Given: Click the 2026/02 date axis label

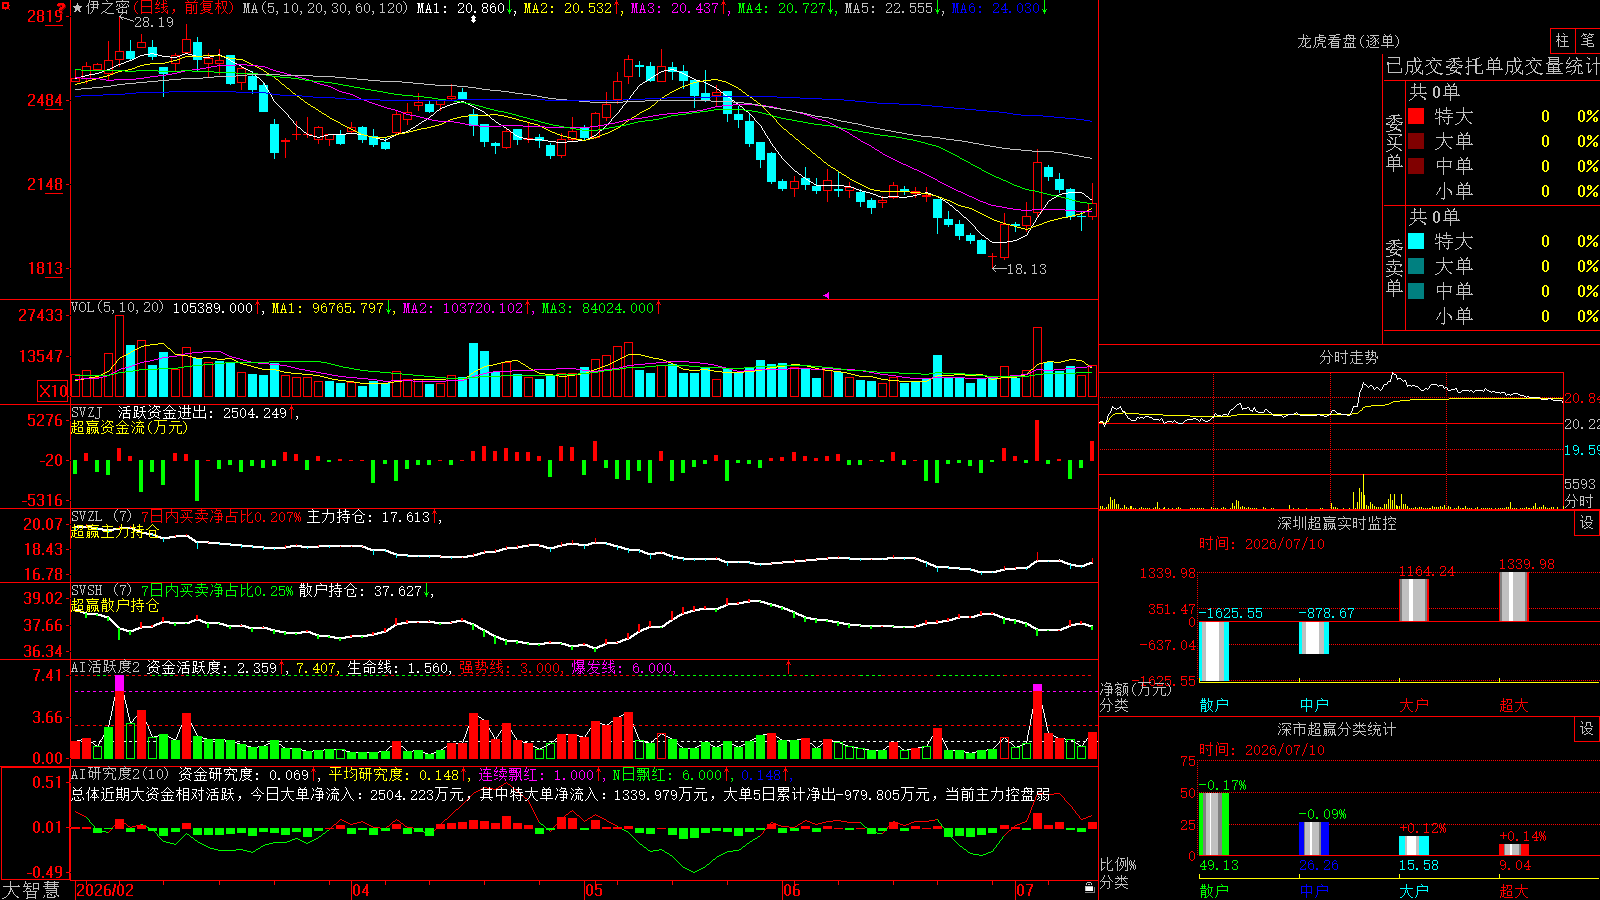Looking at the screenshot, I should pos(105,890).
